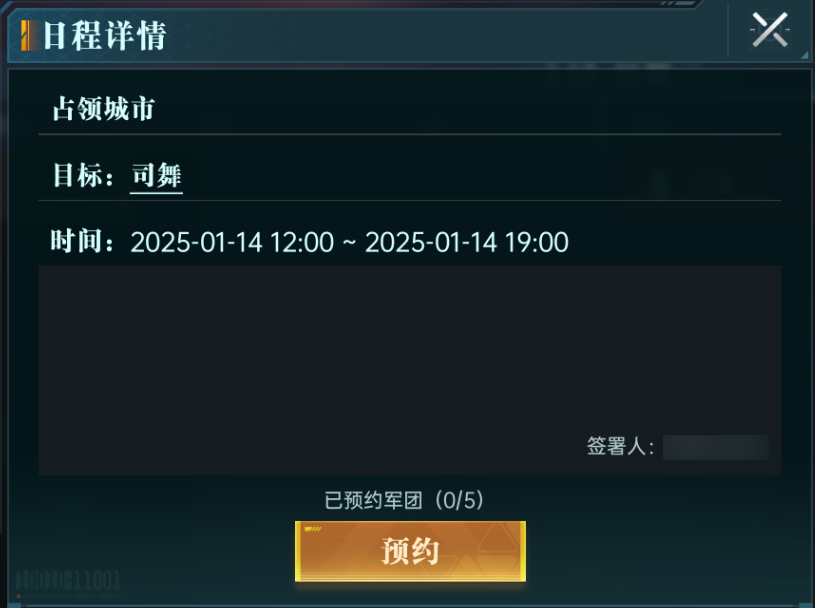Click the tilde separator between the times
This screenshot has height=608, width=815.
coord(349,243)
